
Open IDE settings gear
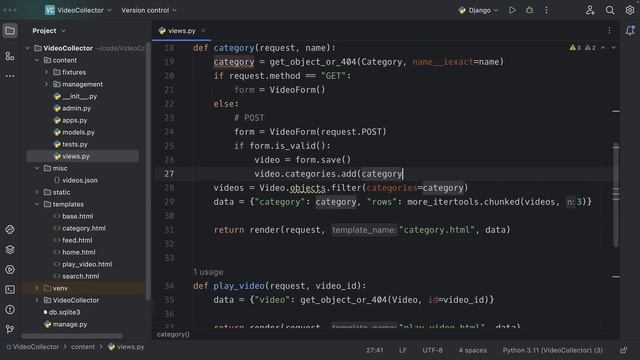(x=629, y=10)
